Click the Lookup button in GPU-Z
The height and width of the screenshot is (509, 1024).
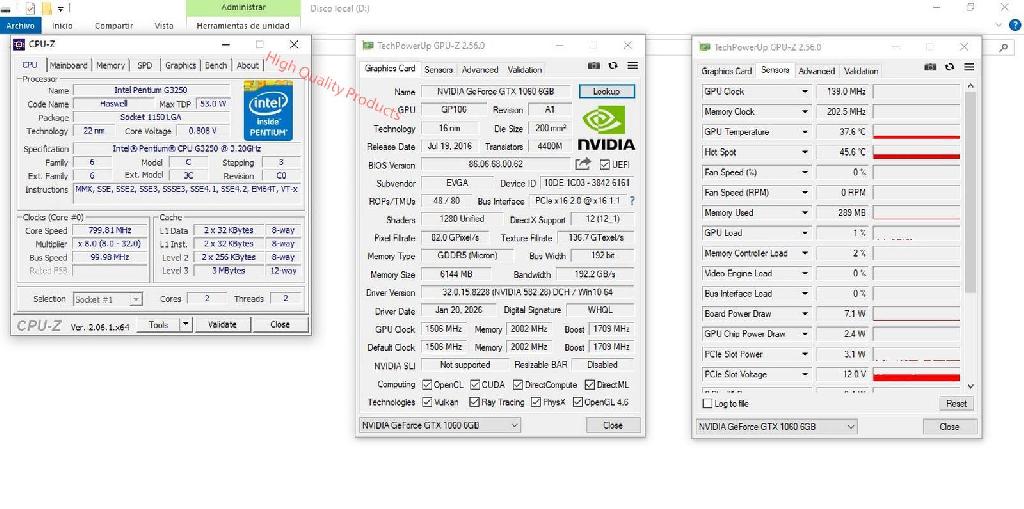tap(606, 92)
